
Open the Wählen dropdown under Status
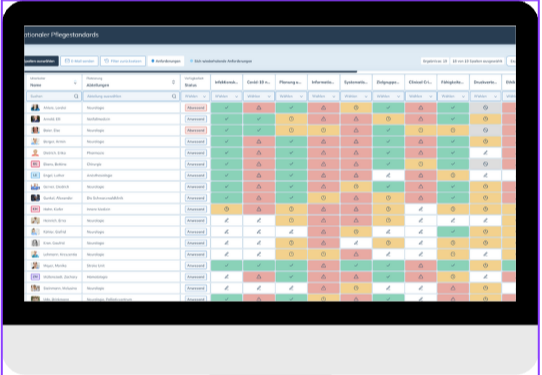195,96
